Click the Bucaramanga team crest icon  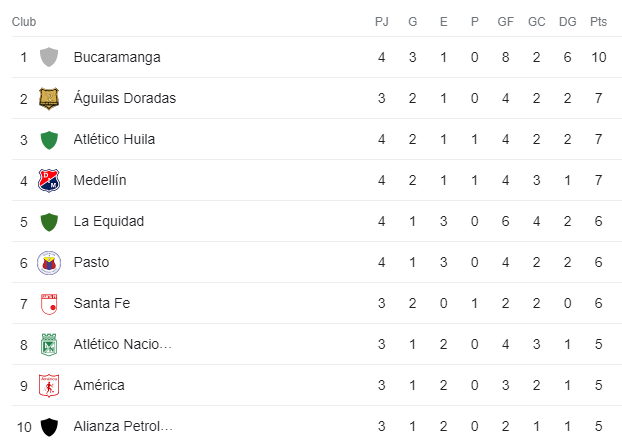[x=48, y=57]
